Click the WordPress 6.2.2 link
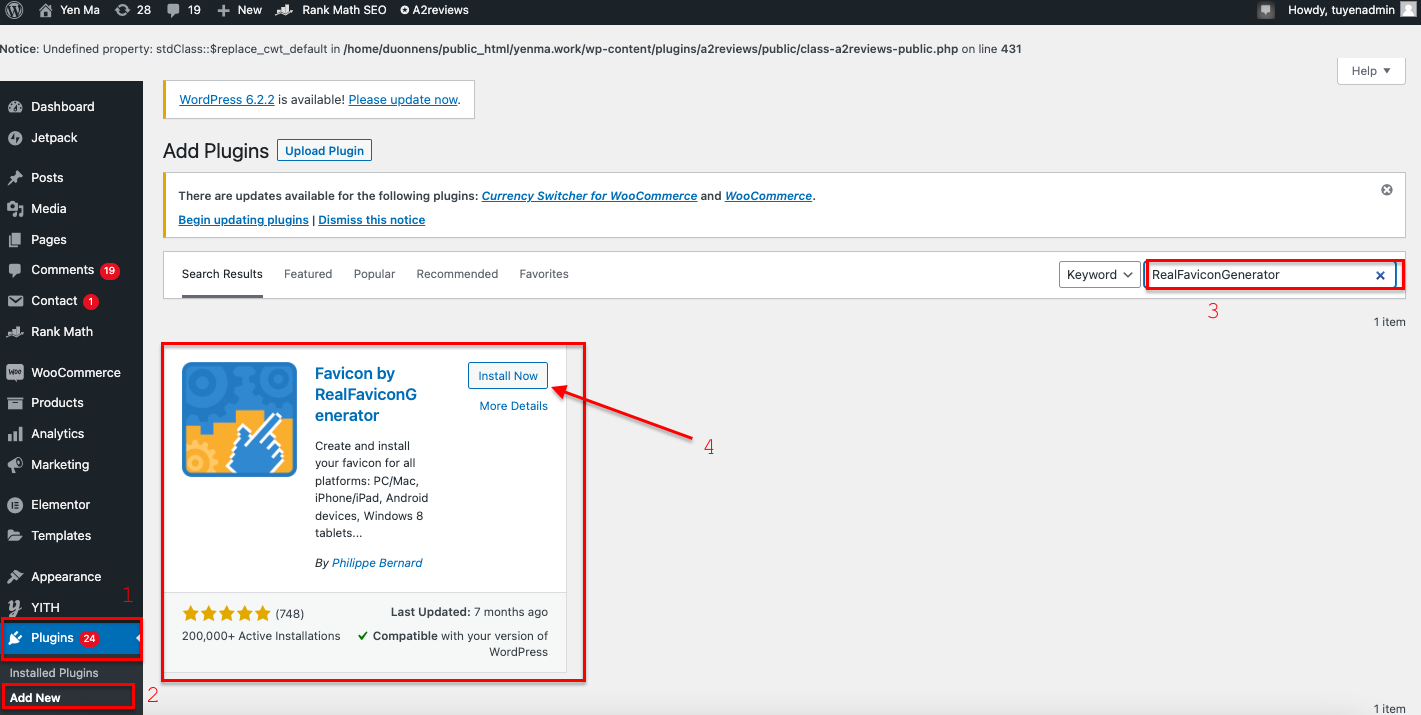The width and height of the screenshot is (1421, 715). coord(227,100)
